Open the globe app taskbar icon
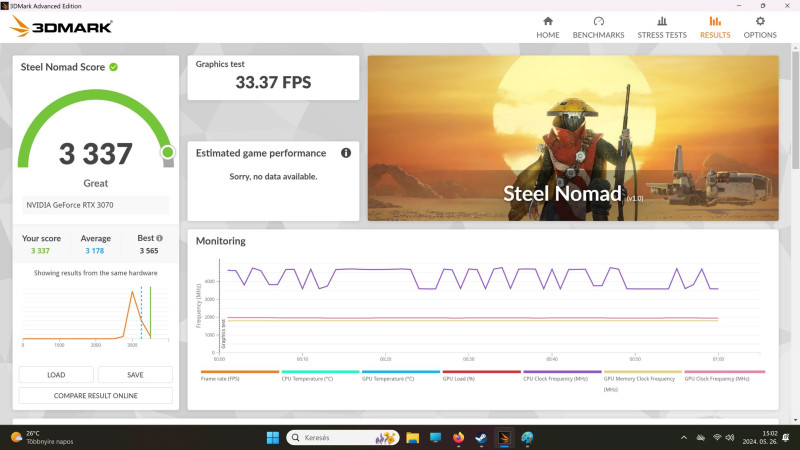This screenshot has width=800, height=450. pyautogui.click(x=527, y=438)
